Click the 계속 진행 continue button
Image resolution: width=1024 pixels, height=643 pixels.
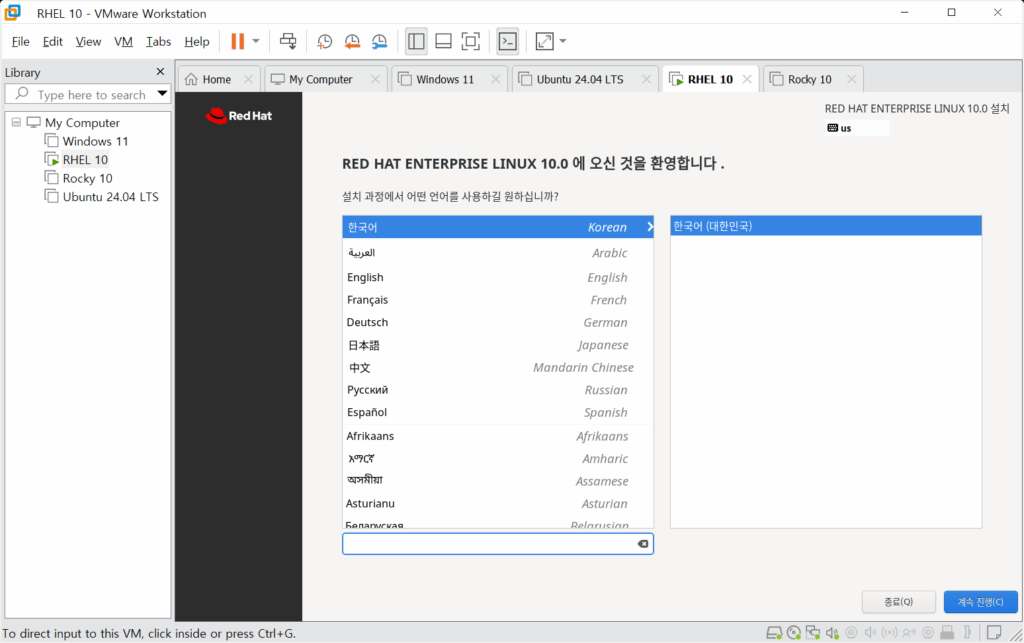click(980, 602)
